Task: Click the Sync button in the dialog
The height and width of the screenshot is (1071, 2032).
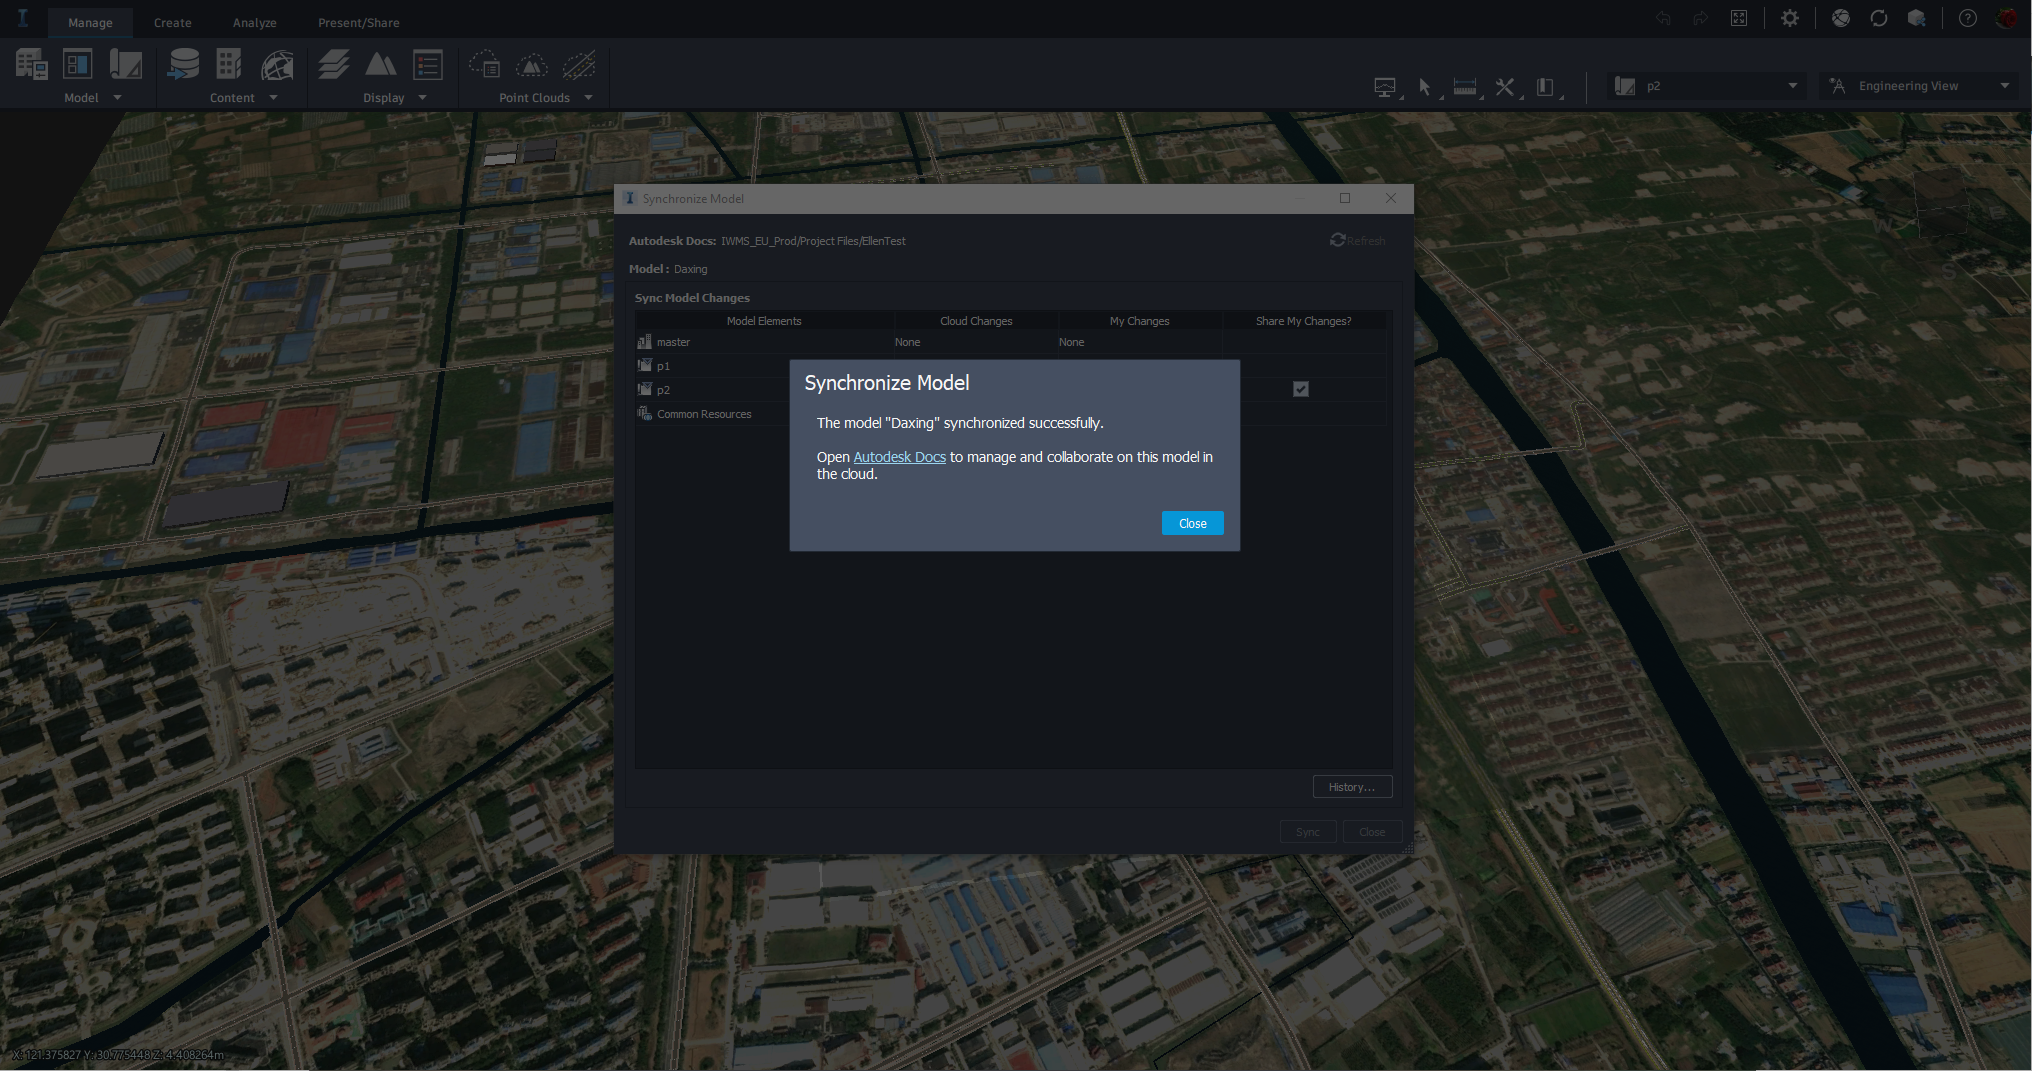Action: (1308, 832)
